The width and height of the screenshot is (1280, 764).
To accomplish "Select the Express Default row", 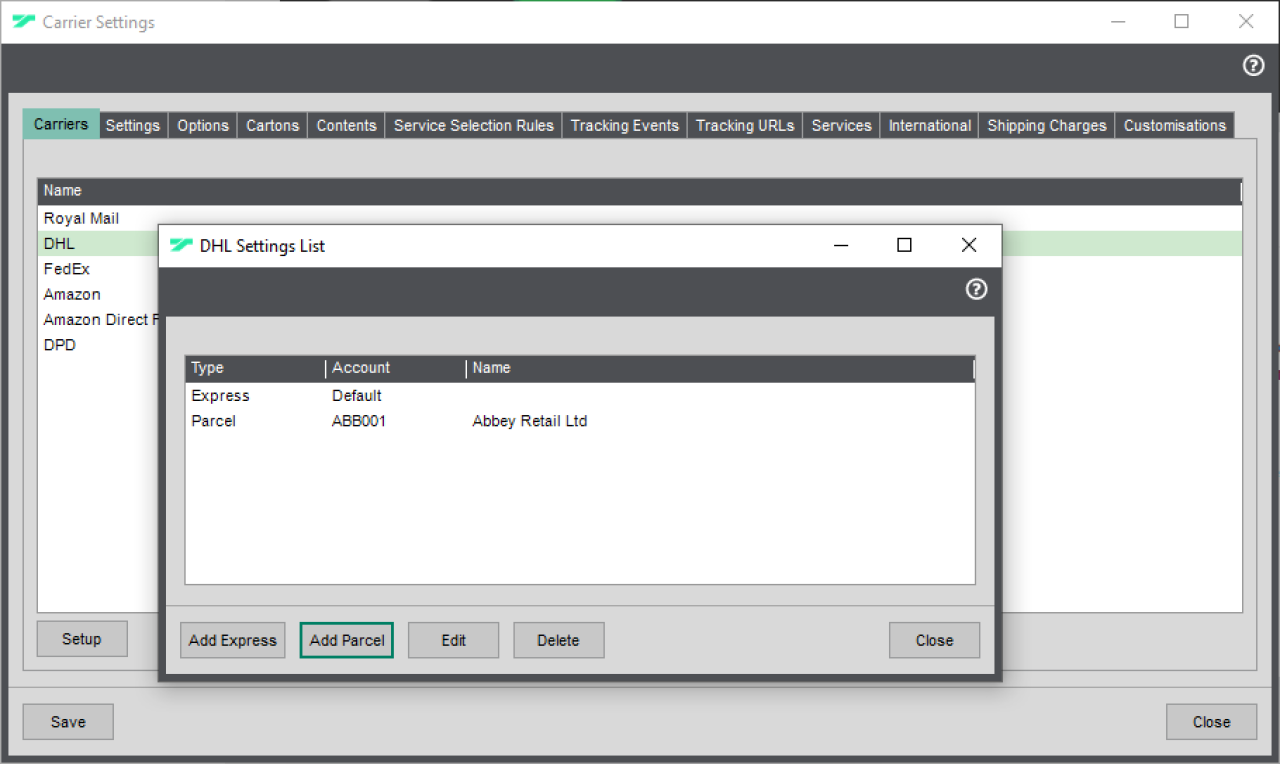I will coord(580,396).
